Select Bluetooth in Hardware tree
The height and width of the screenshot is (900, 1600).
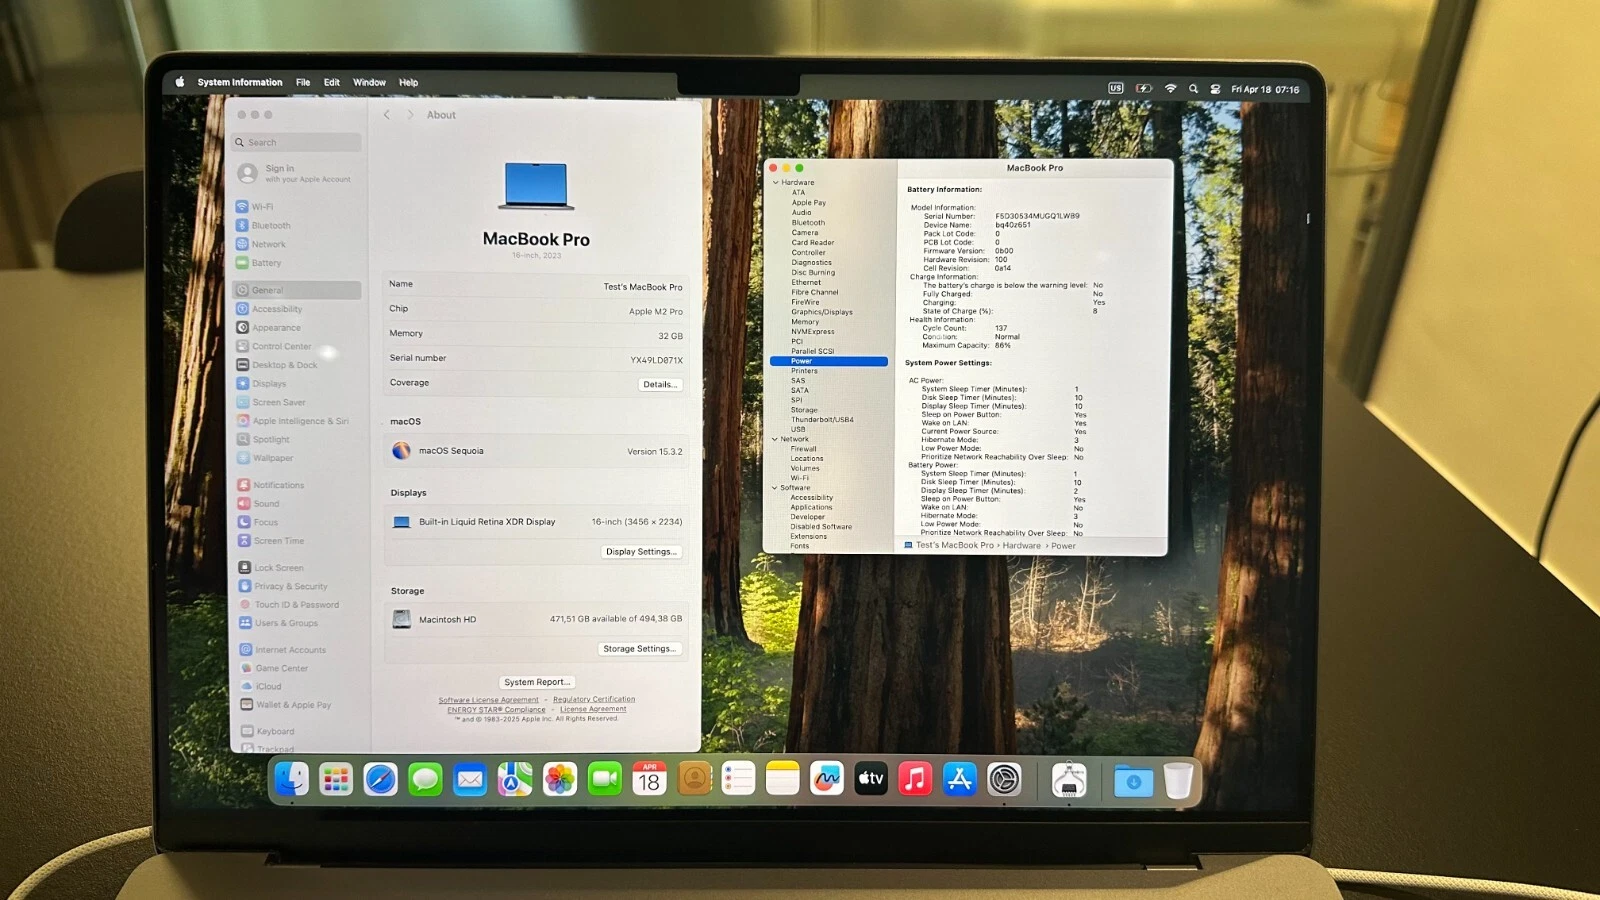[808, 223]
